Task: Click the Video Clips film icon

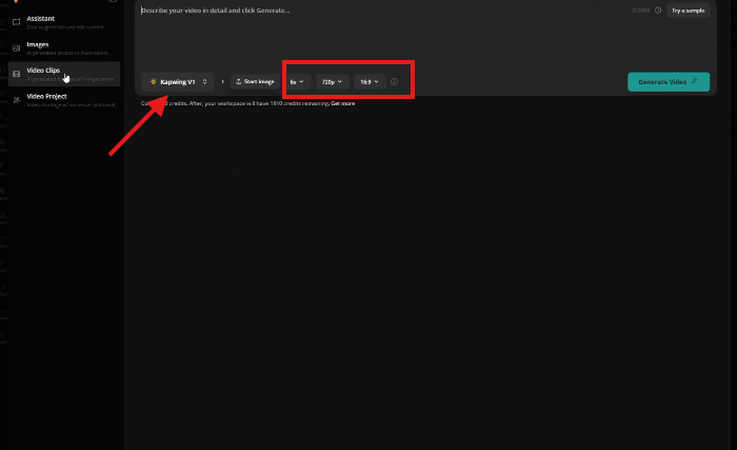Action: click(x=16, y=74)
